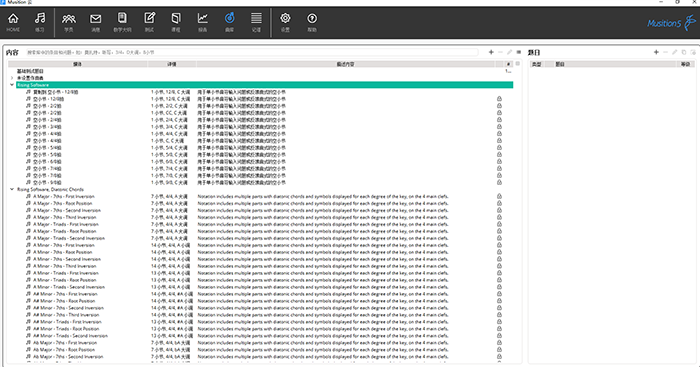Collapse the highlighted Rising Software group
Screen dimensions: 700x367
tap(12, 85)
